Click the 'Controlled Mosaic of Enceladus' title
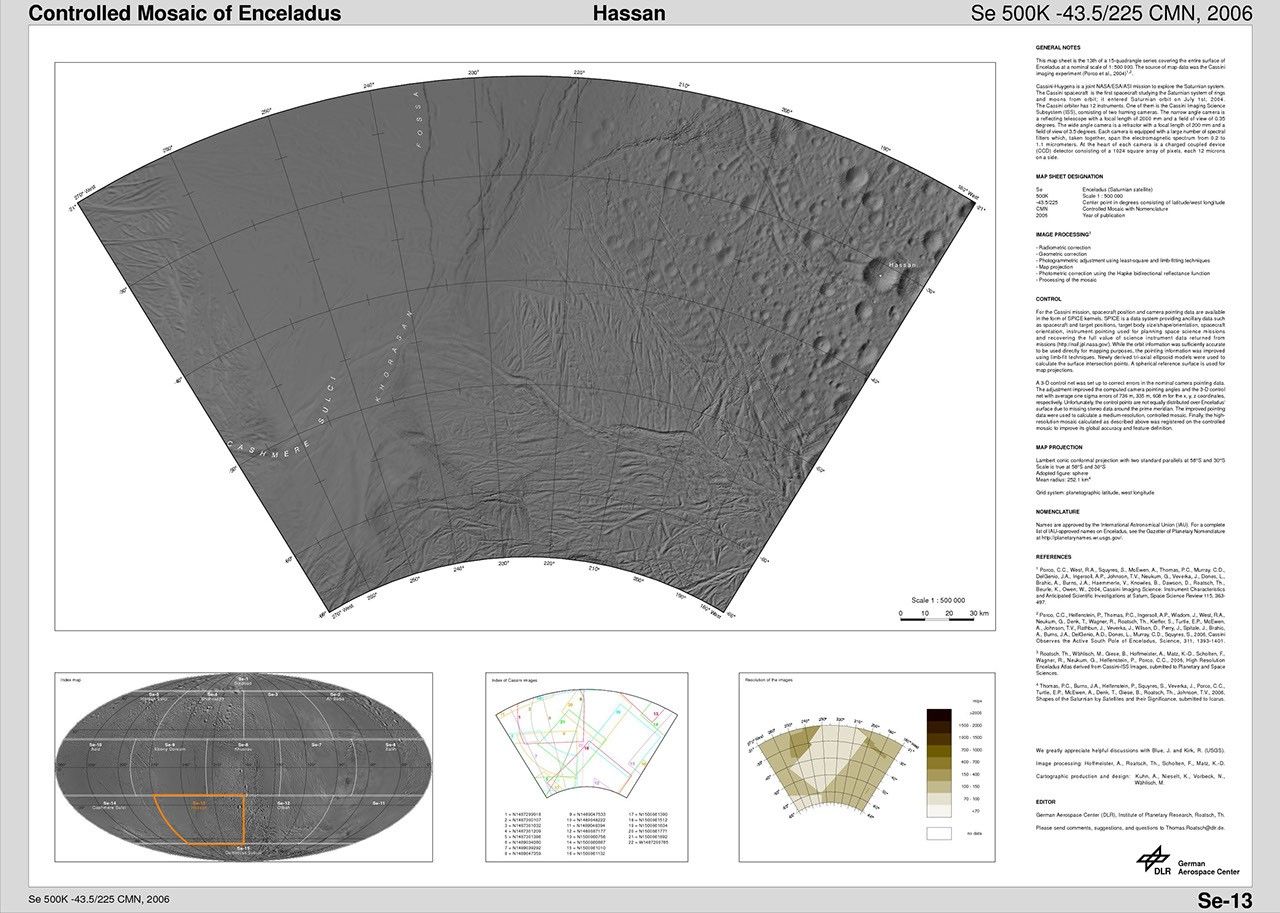 click(185, 13)
